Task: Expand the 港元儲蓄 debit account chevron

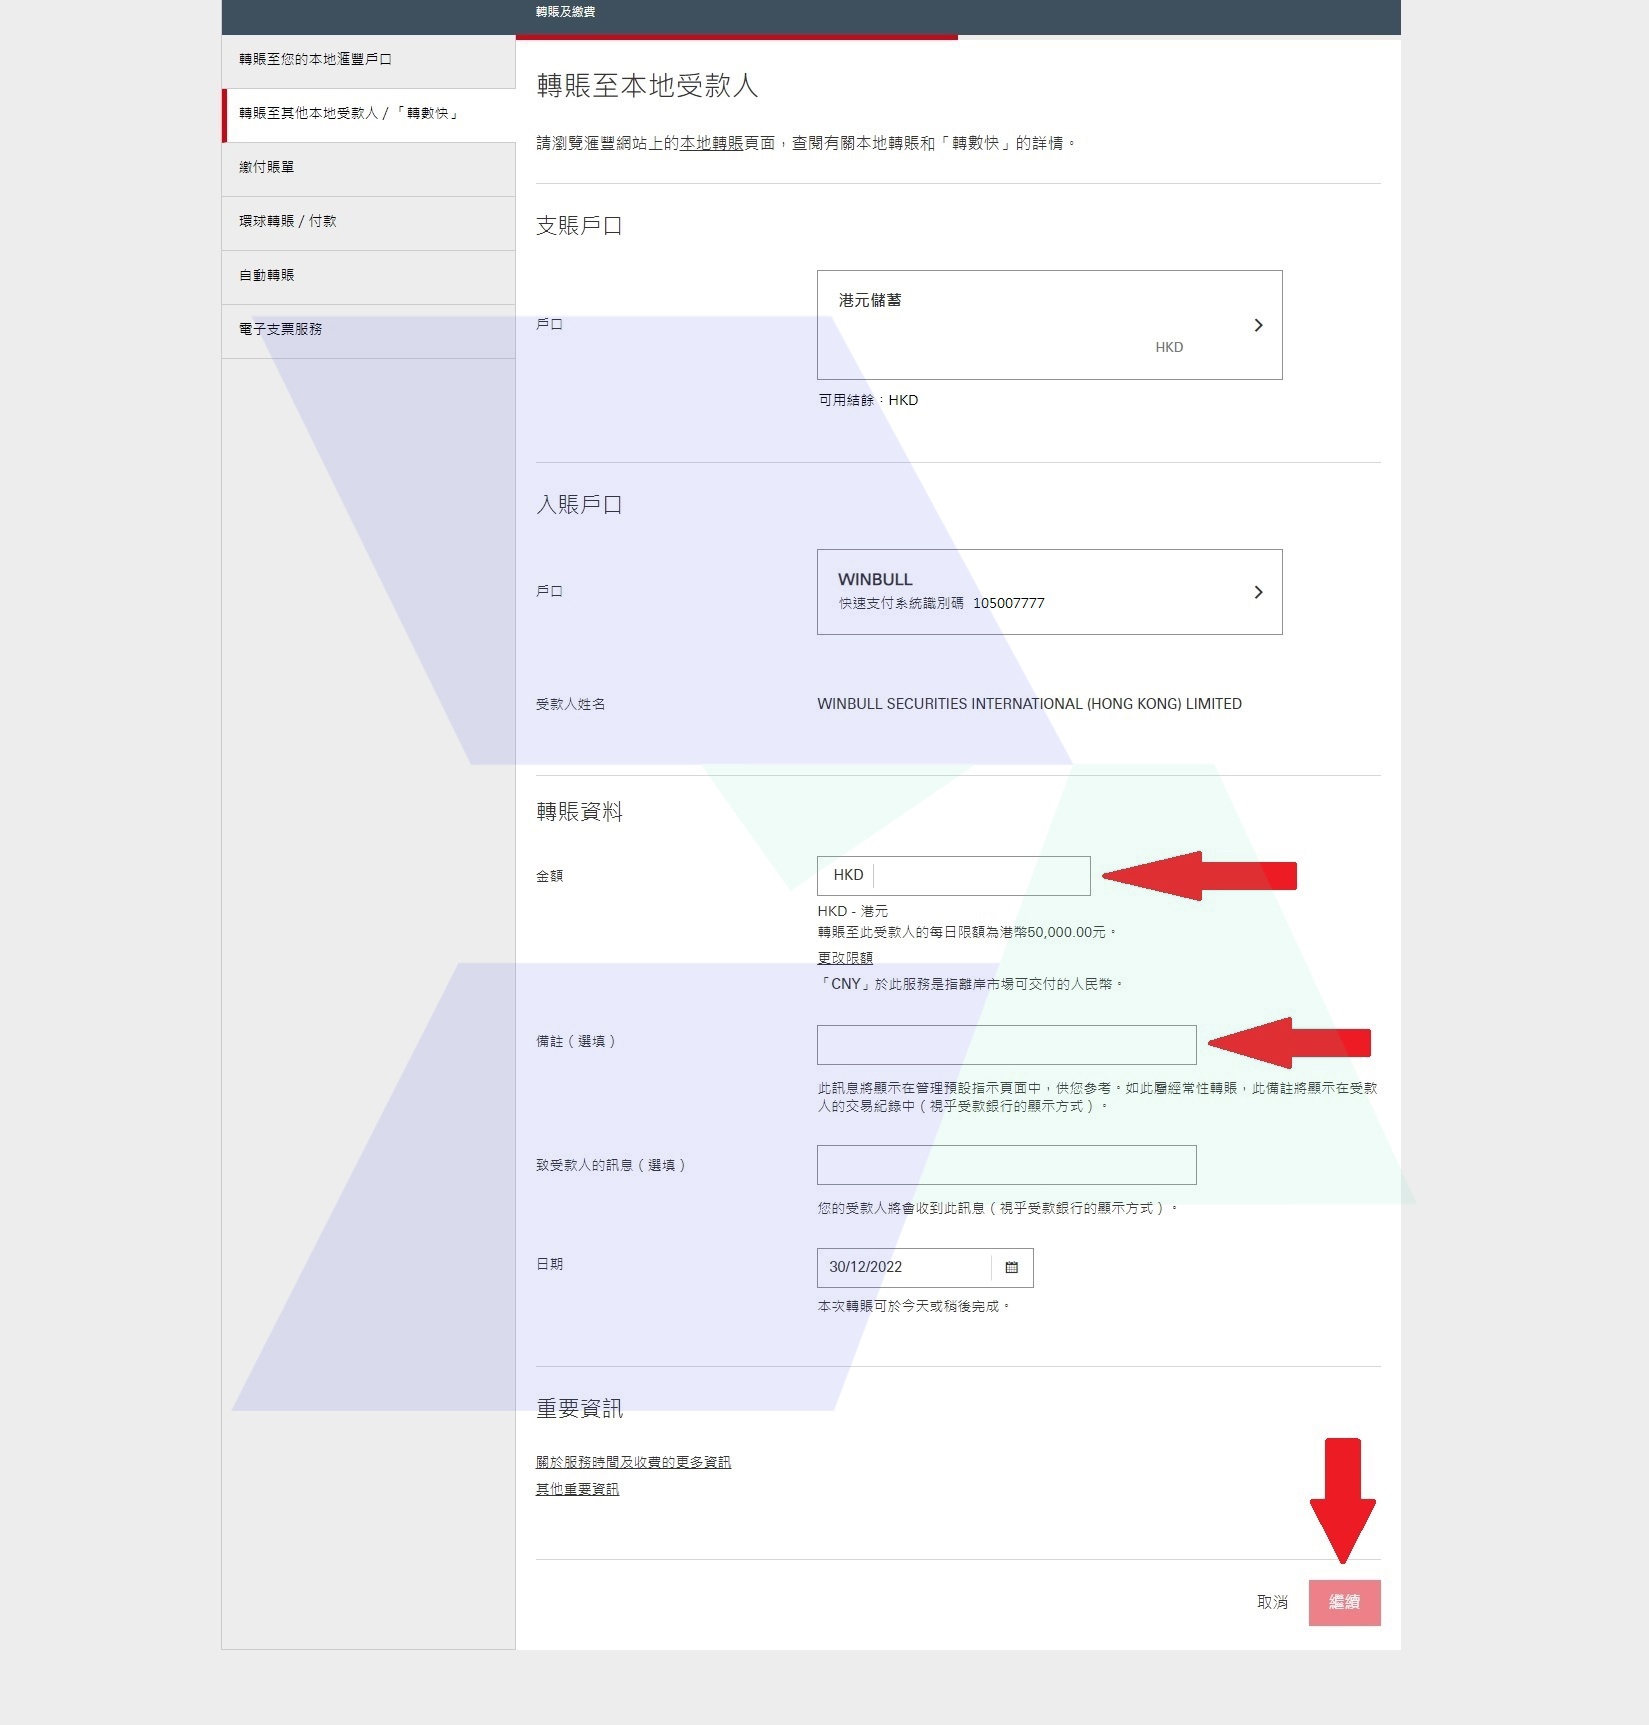Action: pyautogui.click(x=1258, y=325)
